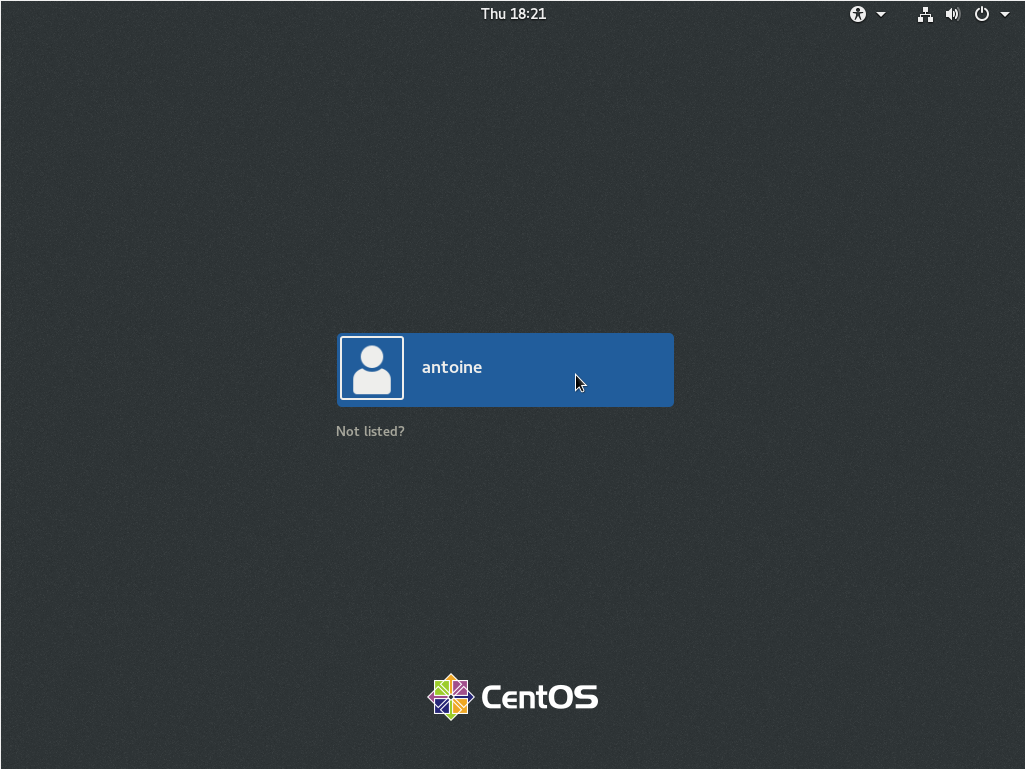
Task: Open the accessibility menu icon
Action: click(857, 14)
